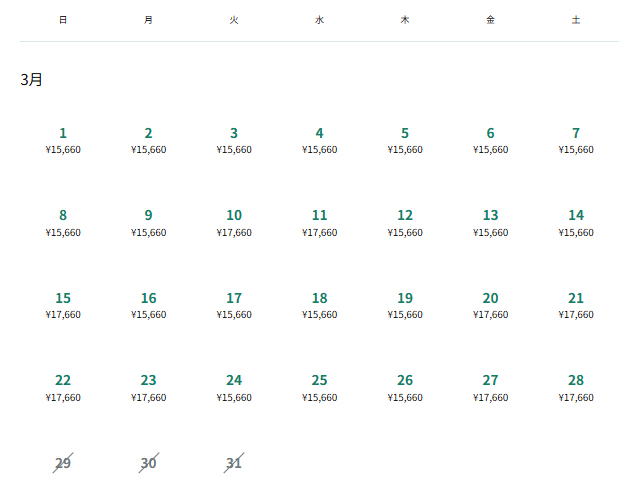Select March 1 priced ¥15,660
Viewport: 631px width, 502px height.
(x=63, y=140)
